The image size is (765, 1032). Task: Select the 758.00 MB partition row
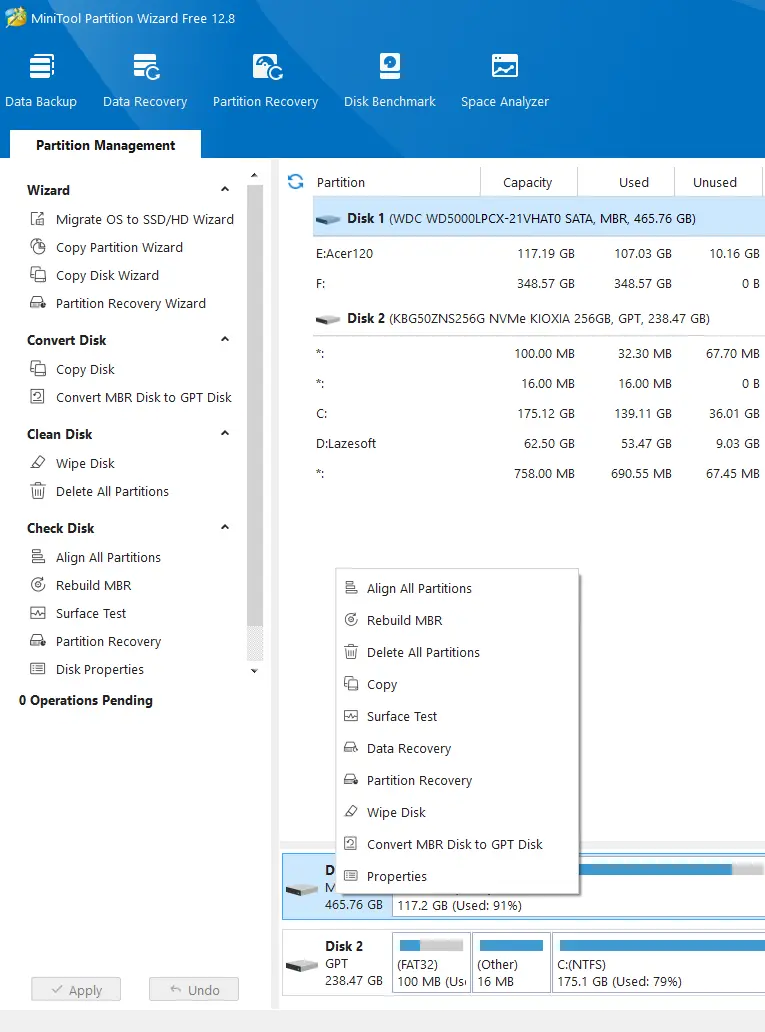tap(539, 473)
